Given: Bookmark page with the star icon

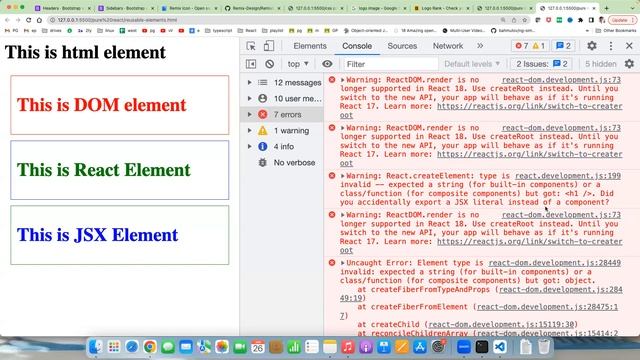Looking at the screenshot, I should tap(525, 20).
